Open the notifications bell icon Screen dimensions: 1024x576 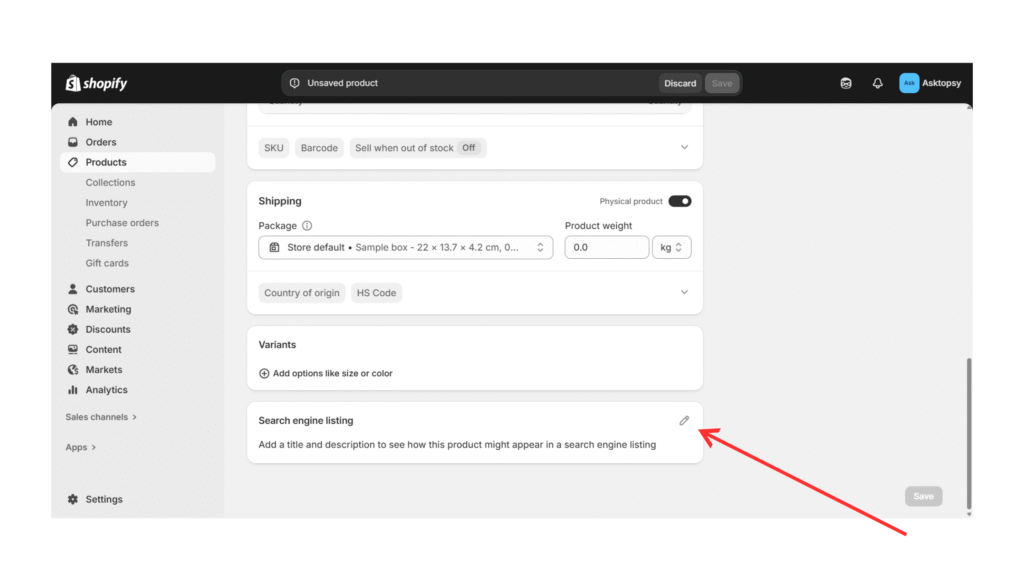coord(877,84)
